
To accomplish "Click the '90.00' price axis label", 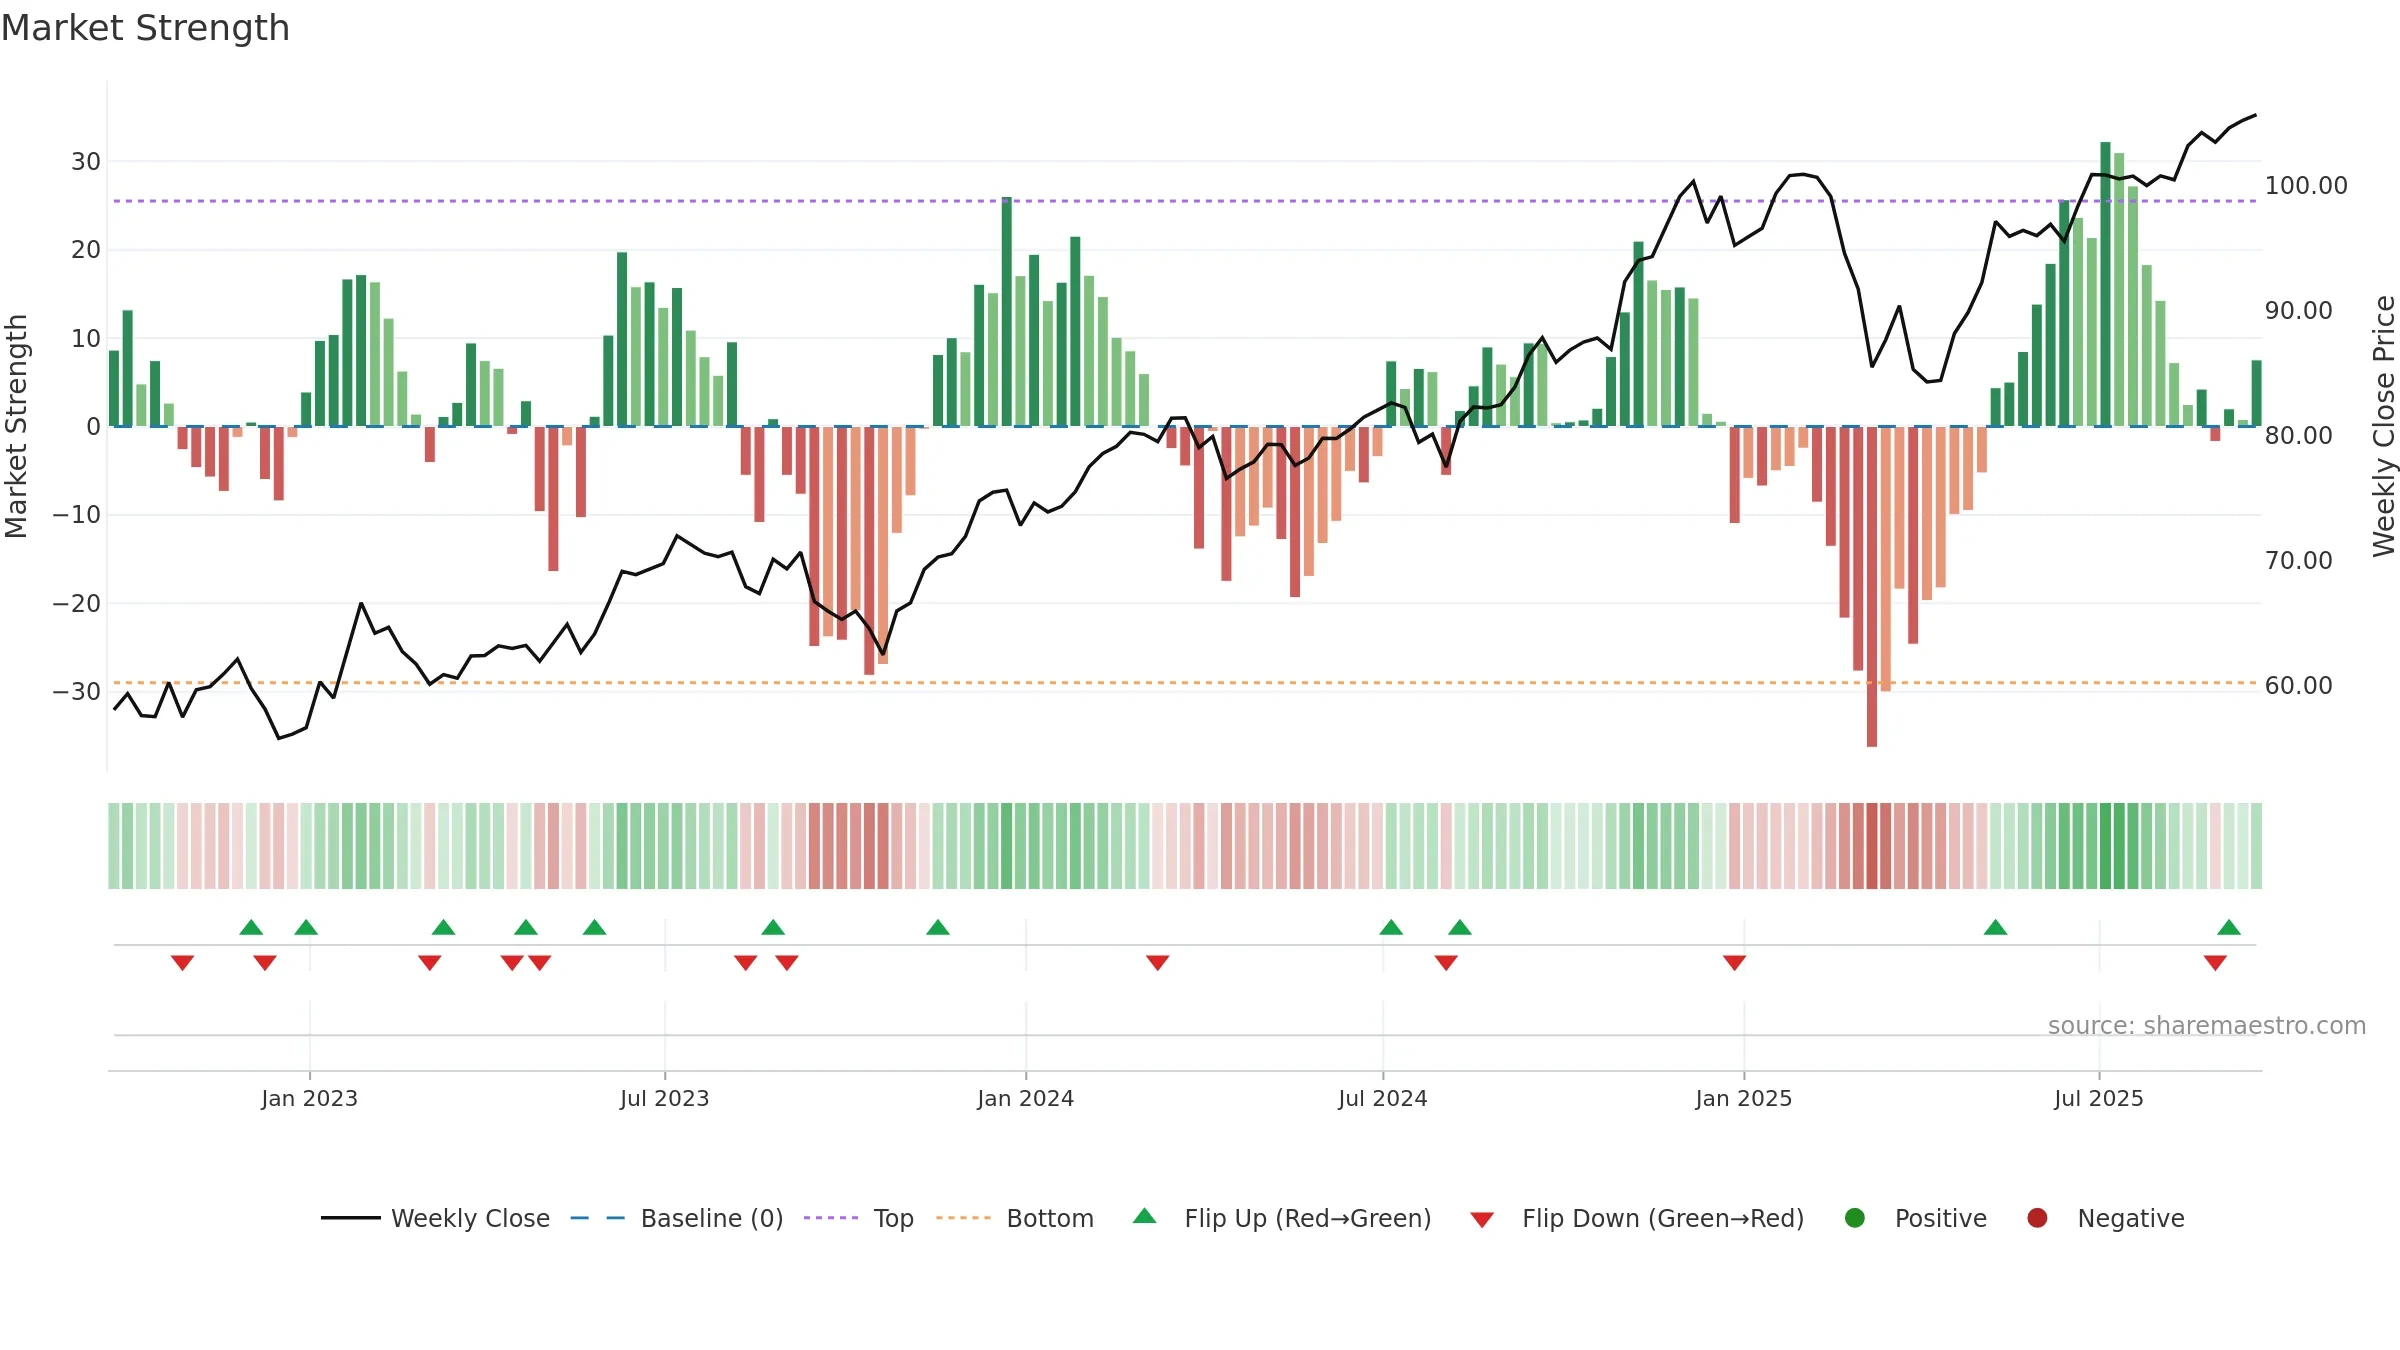I will (2299, 311).
